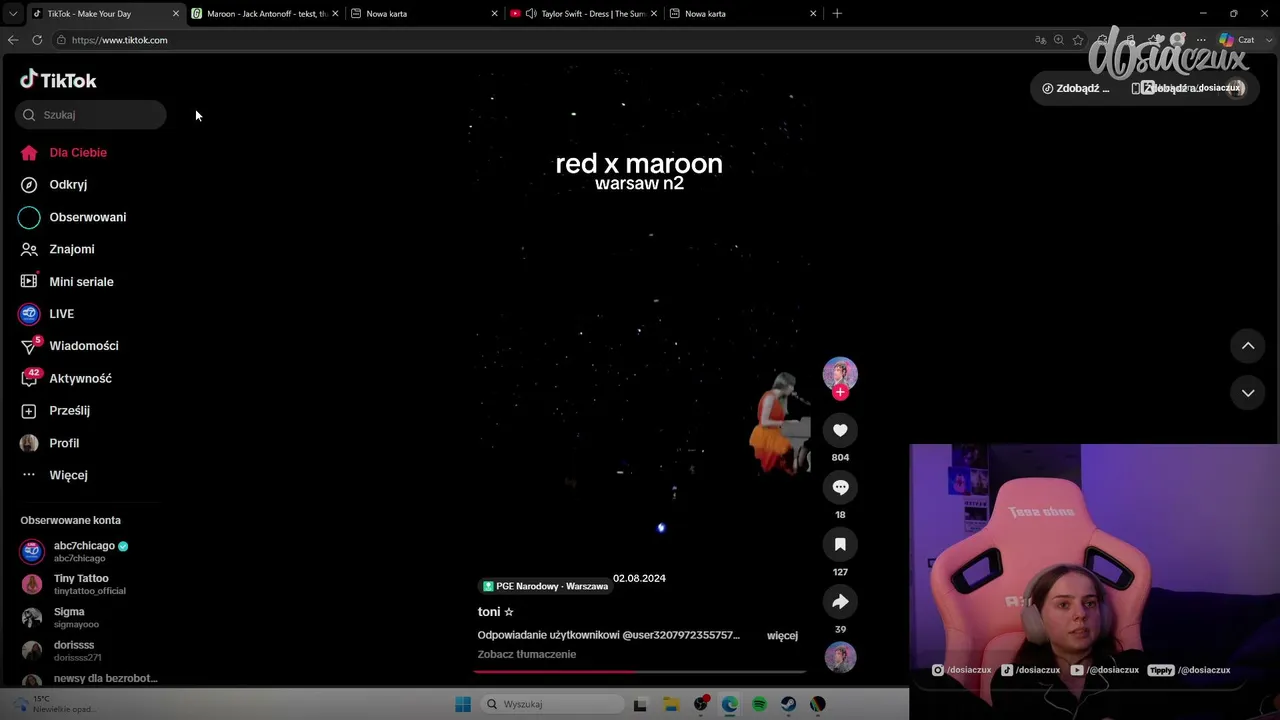The width and height of the screenshot is (1280, 720).
Task: Open Copilot Czat in browser
Action: coord(1237,40)
